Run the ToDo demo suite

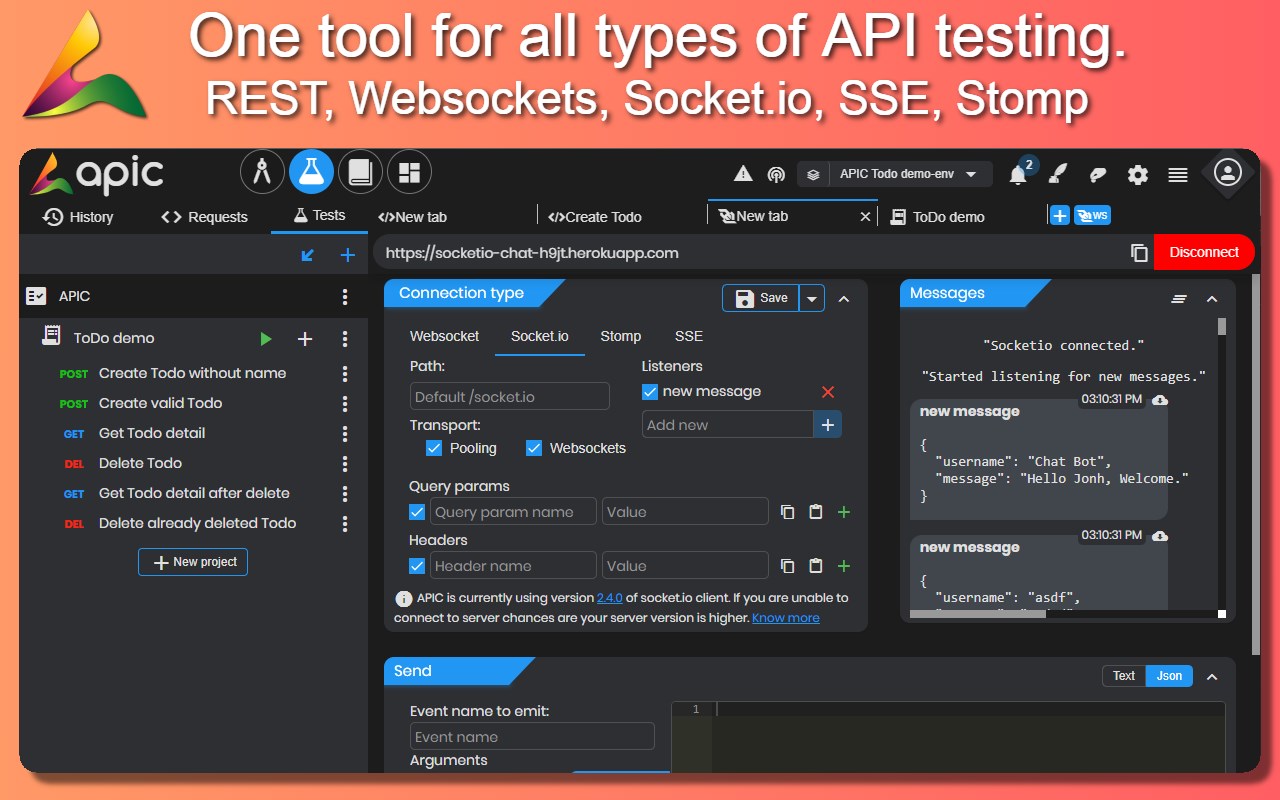(266, 339)
